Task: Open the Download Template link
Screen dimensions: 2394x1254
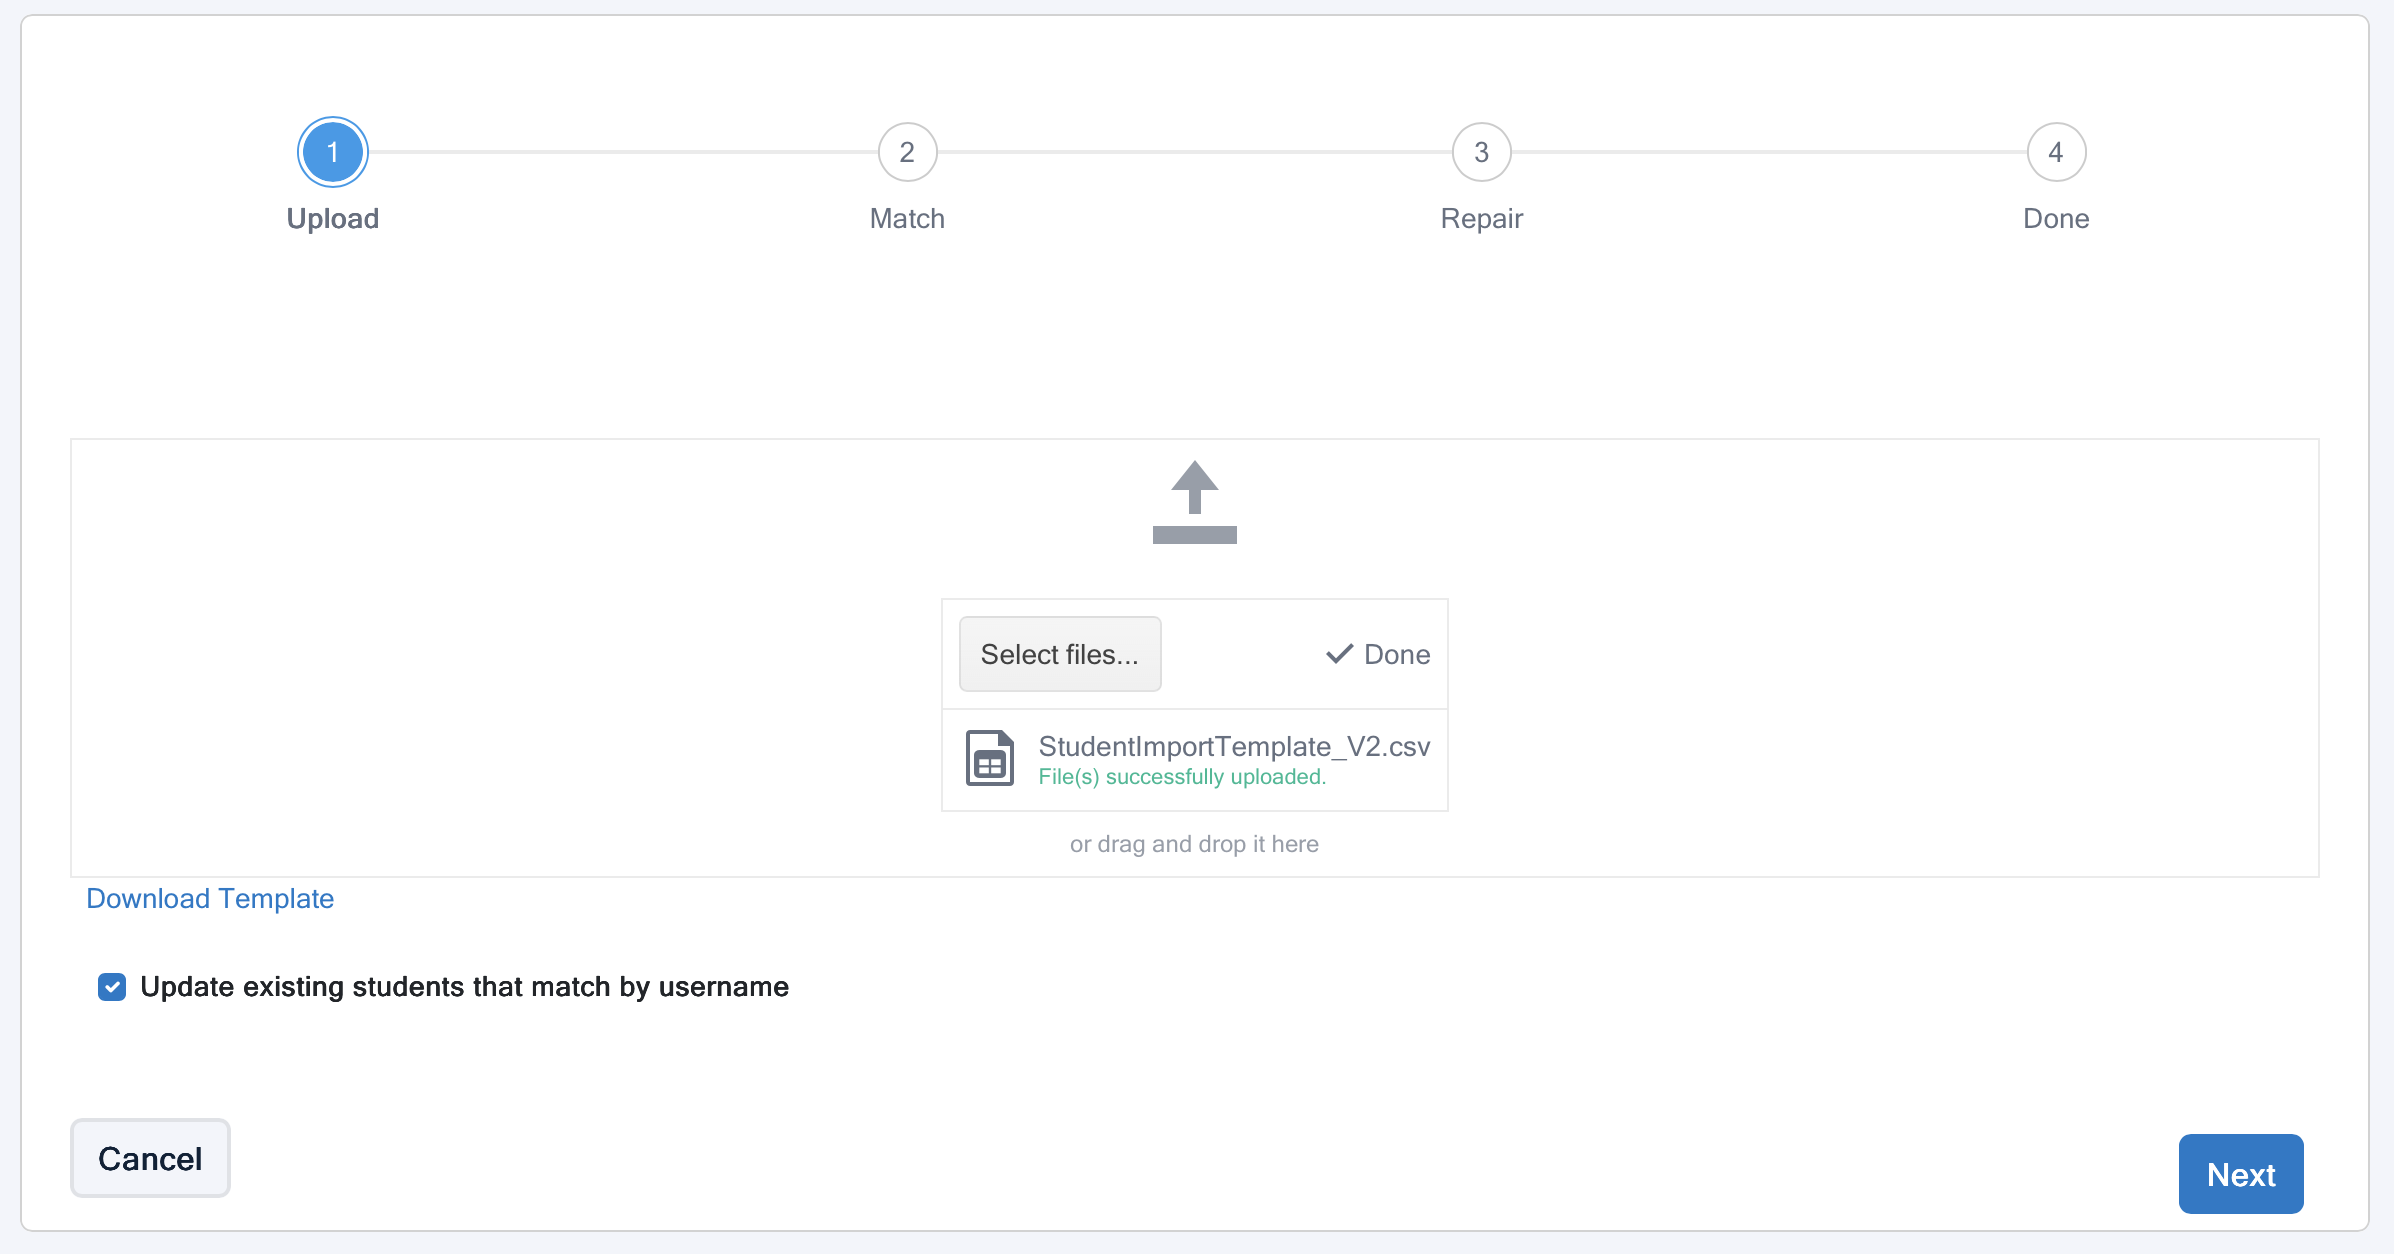Action: click(210, 898)
